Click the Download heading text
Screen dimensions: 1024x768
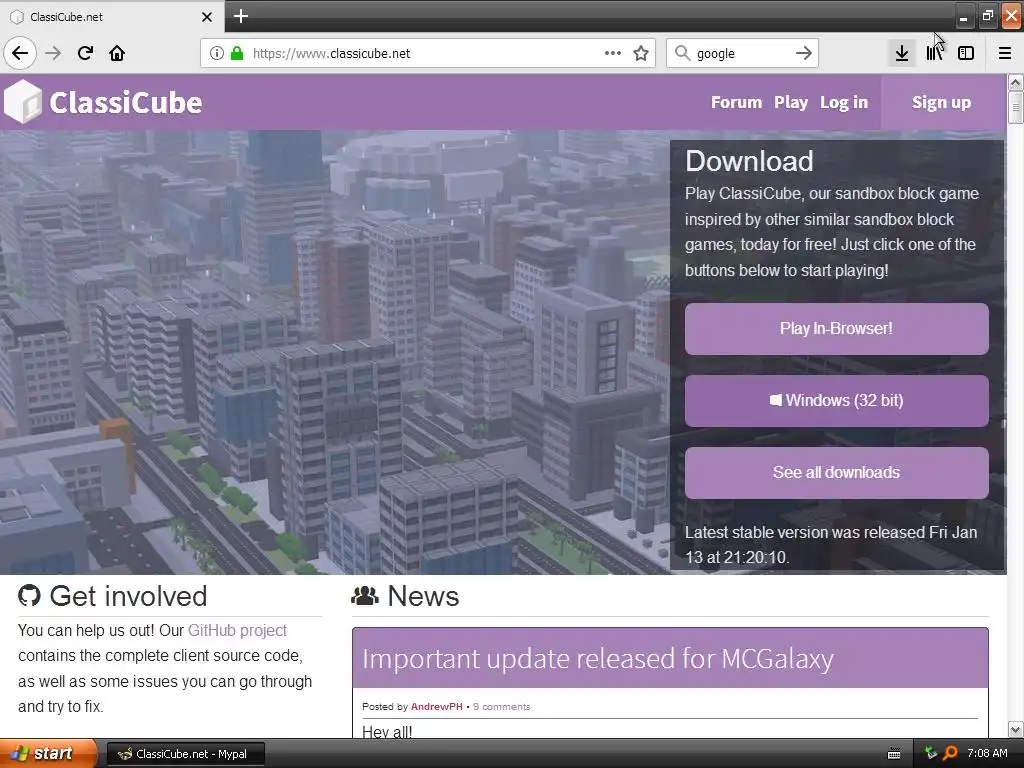[x=749, y=161]
